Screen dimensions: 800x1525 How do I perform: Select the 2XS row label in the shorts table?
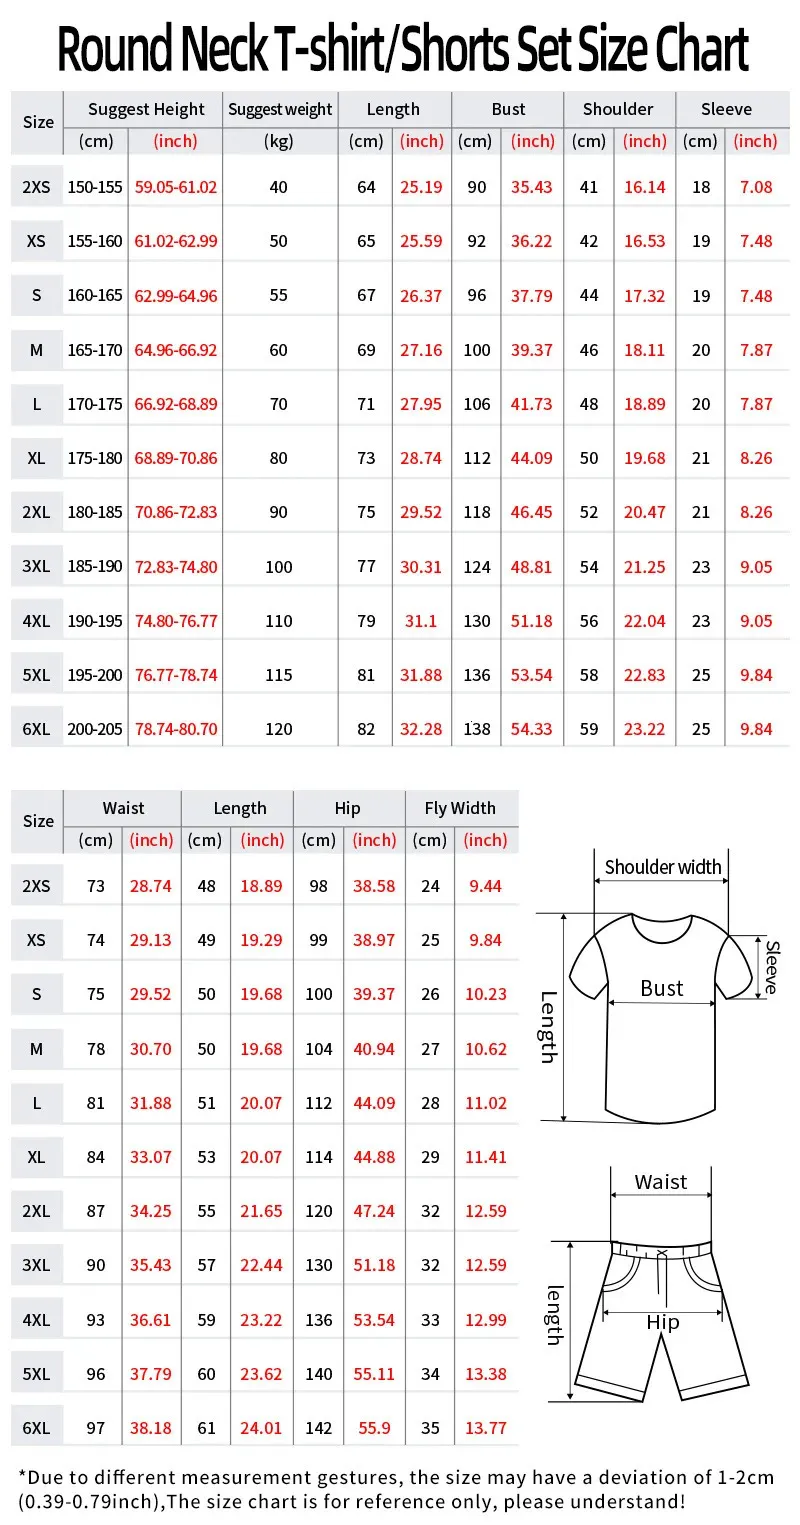37,886
